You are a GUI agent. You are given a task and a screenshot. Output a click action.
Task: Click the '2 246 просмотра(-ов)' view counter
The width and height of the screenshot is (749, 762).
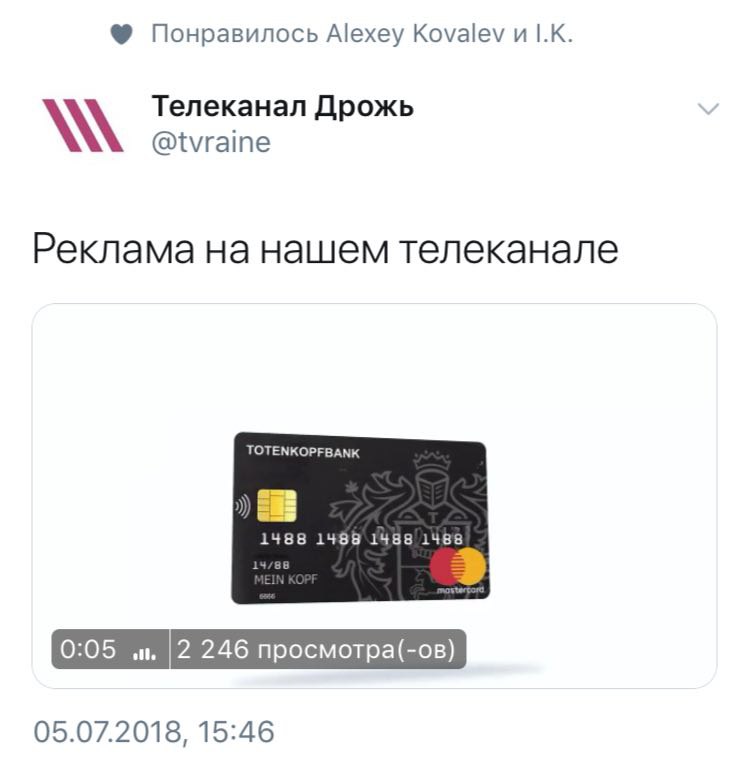pyautogui.click(x=316, y=649)
